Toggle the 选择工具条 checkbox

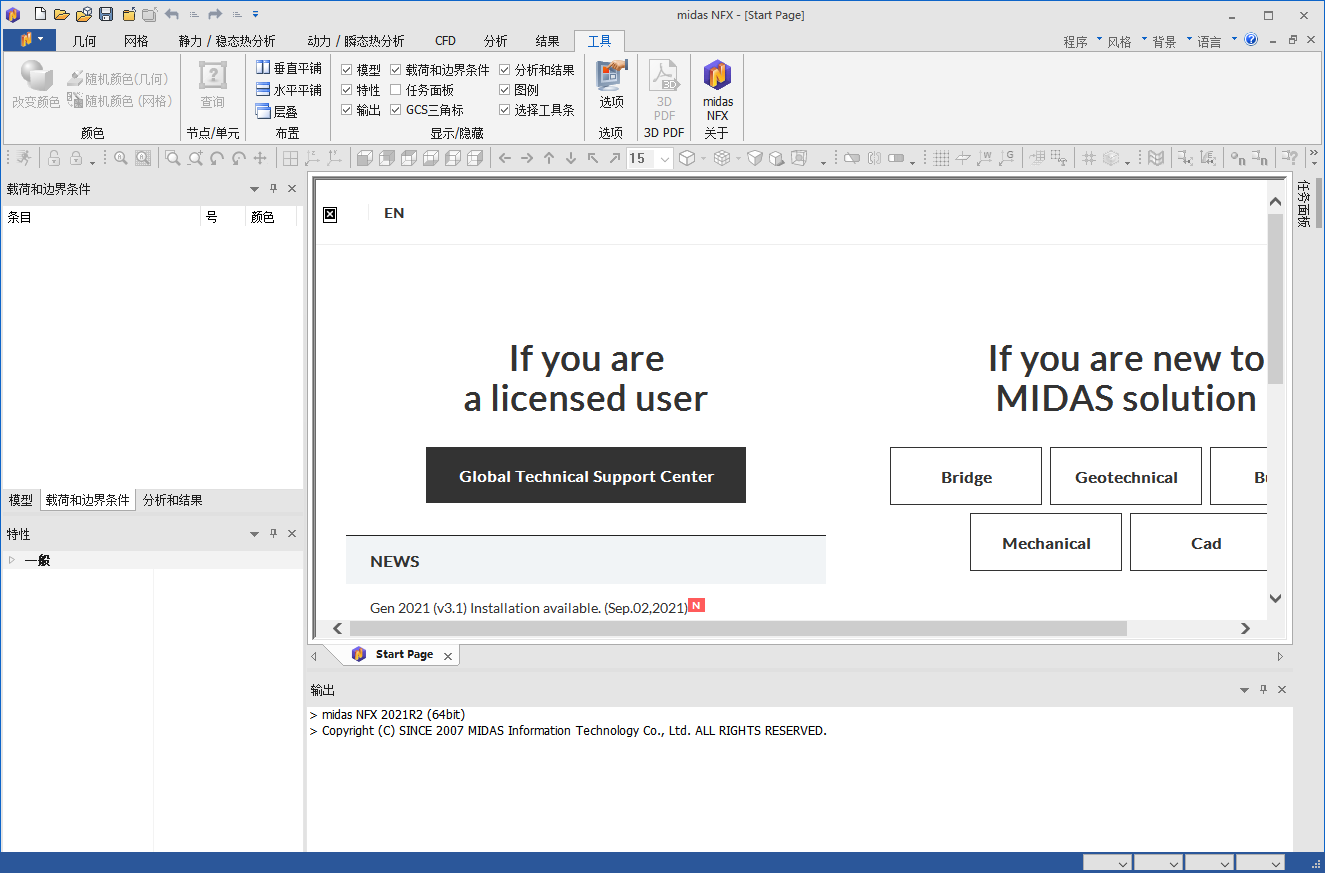coord(505,110)
